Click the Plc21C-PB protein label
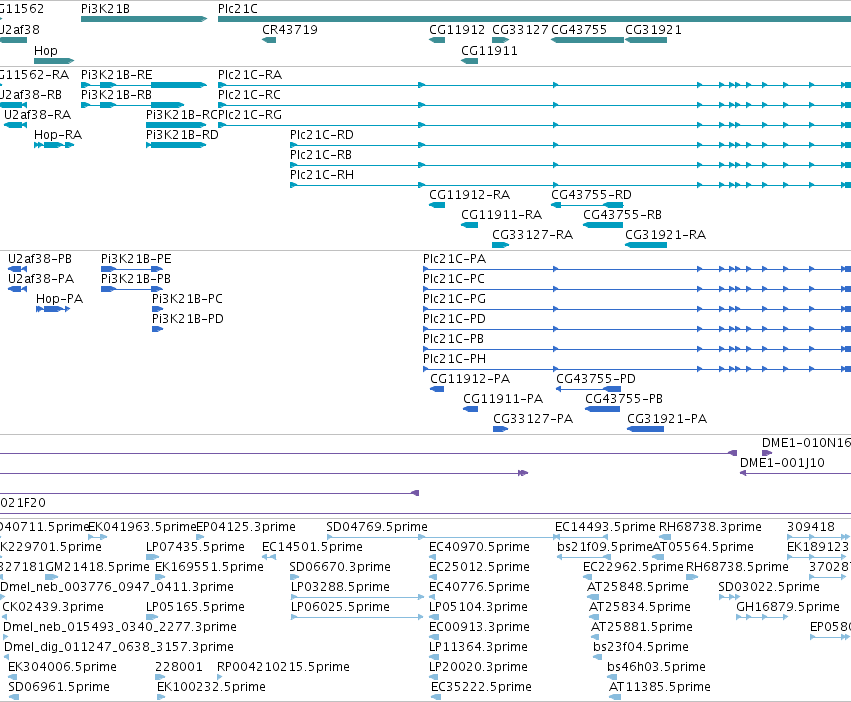Viewport: 851px width, 702px height. pos(453,339)
